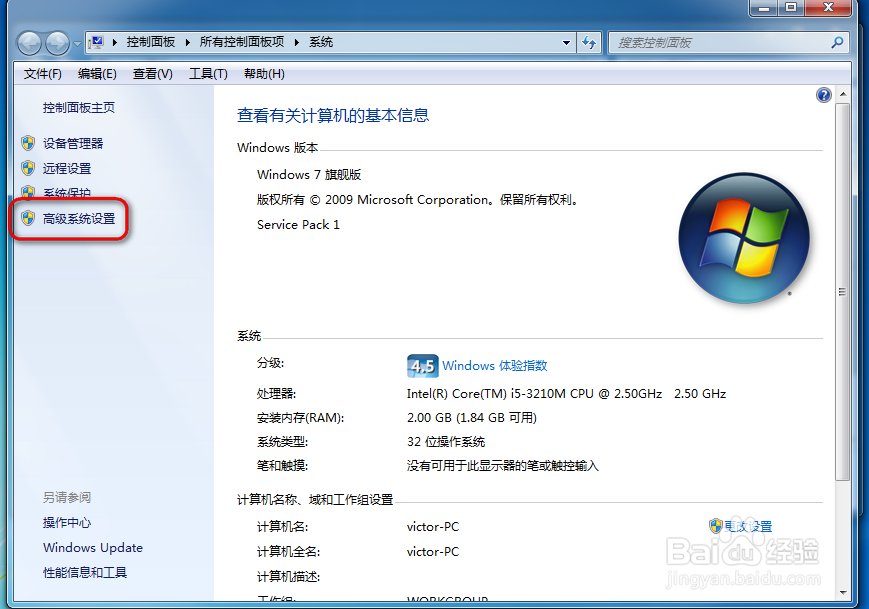Click the 32 位操作系统 value
Image resolution: width=869 pixels, height=609 pixels.
446,442
